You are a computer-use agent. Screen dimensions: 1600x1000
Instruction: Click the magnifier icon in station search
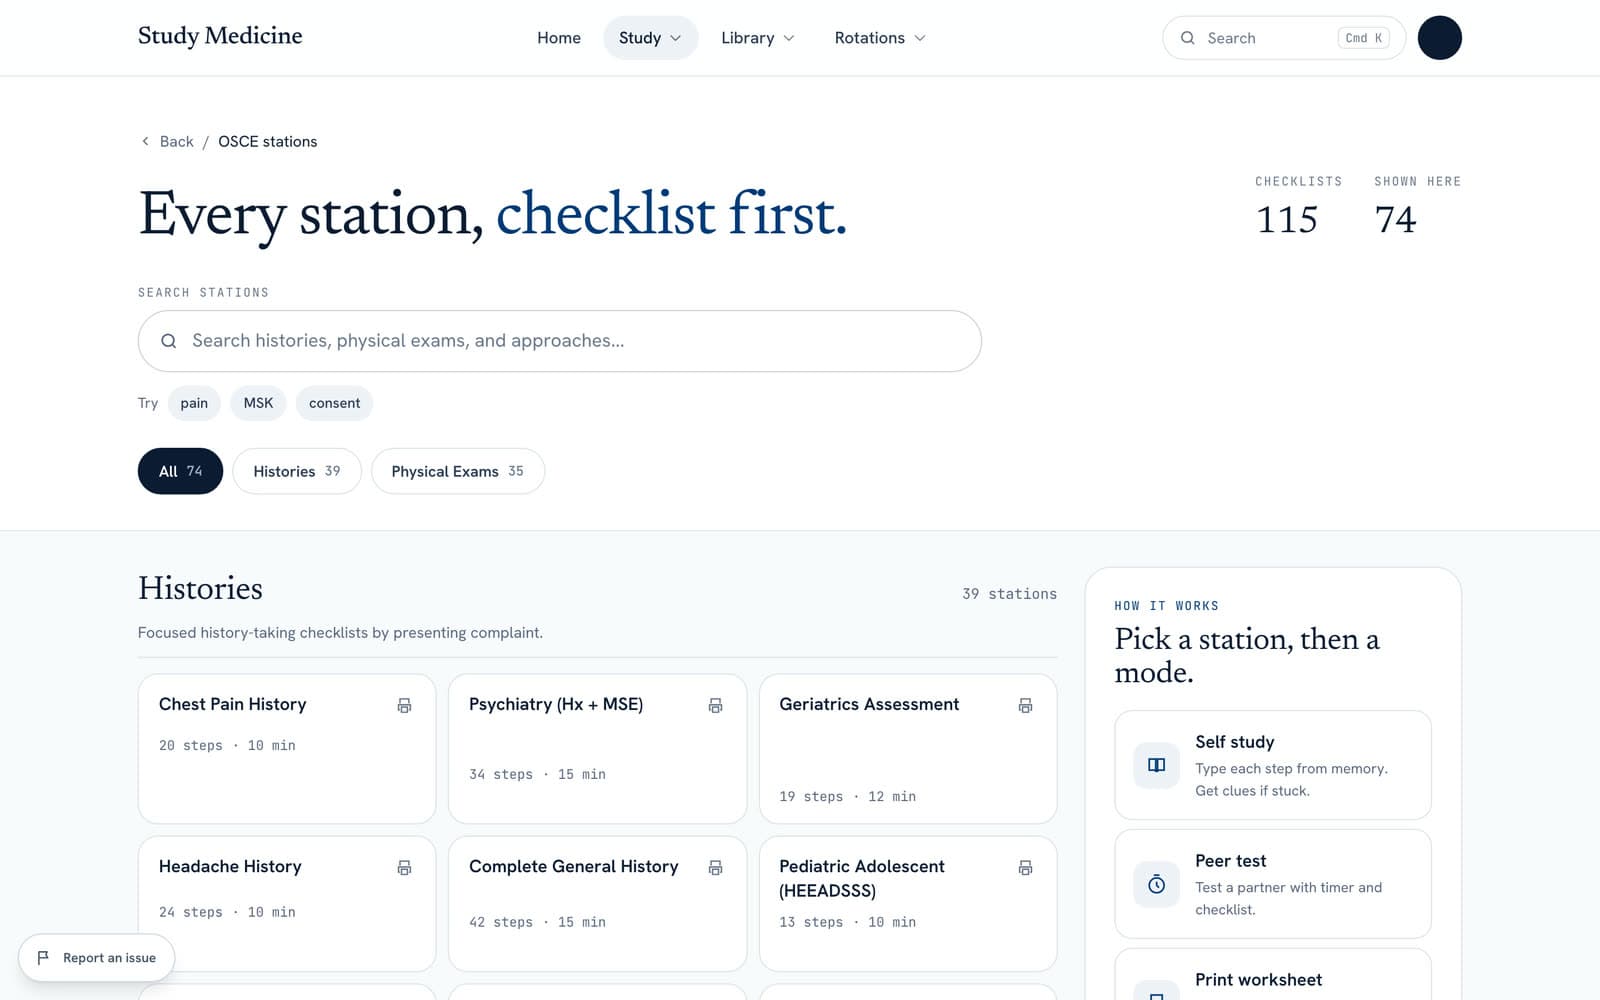click(169, 341)
